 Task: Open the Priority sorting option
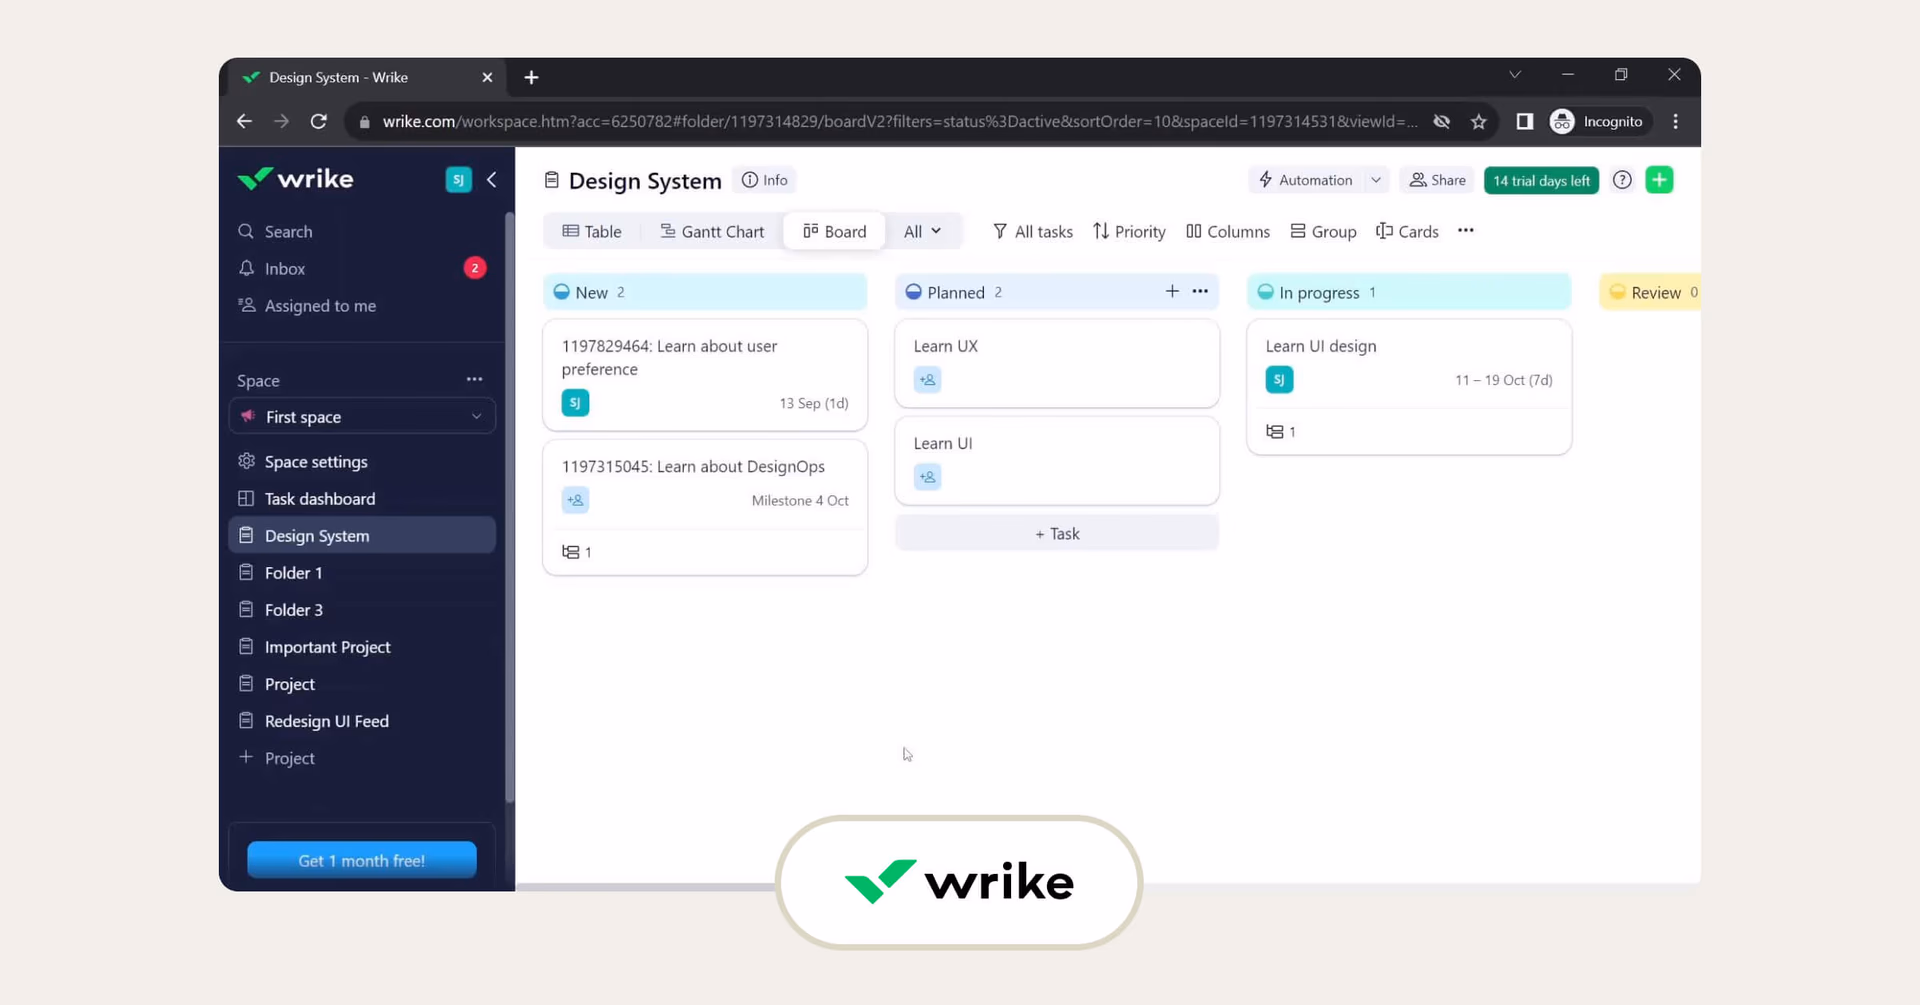[x=1129, y=231]
